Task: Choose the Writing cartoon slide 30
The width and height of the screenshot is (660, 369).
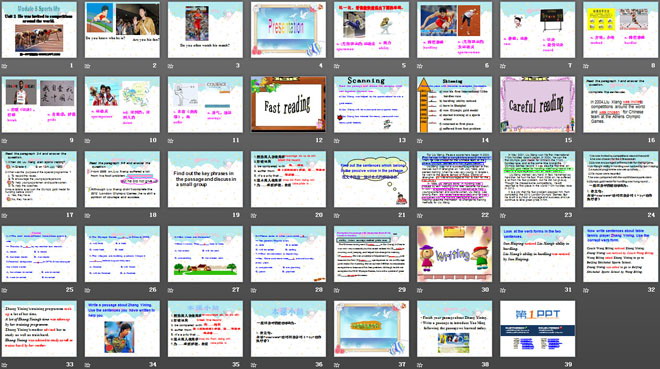Action: click(x=455, y=254)
